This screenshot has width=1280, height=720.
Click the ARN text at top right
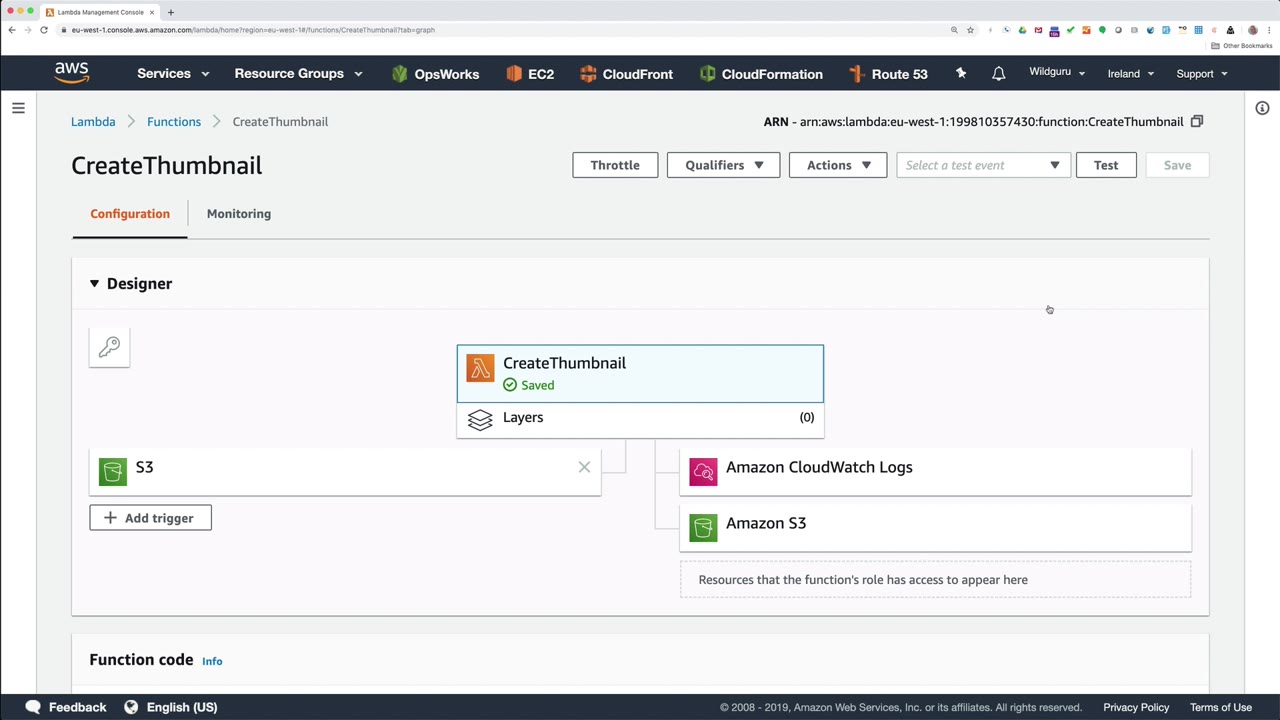[973, 122]
